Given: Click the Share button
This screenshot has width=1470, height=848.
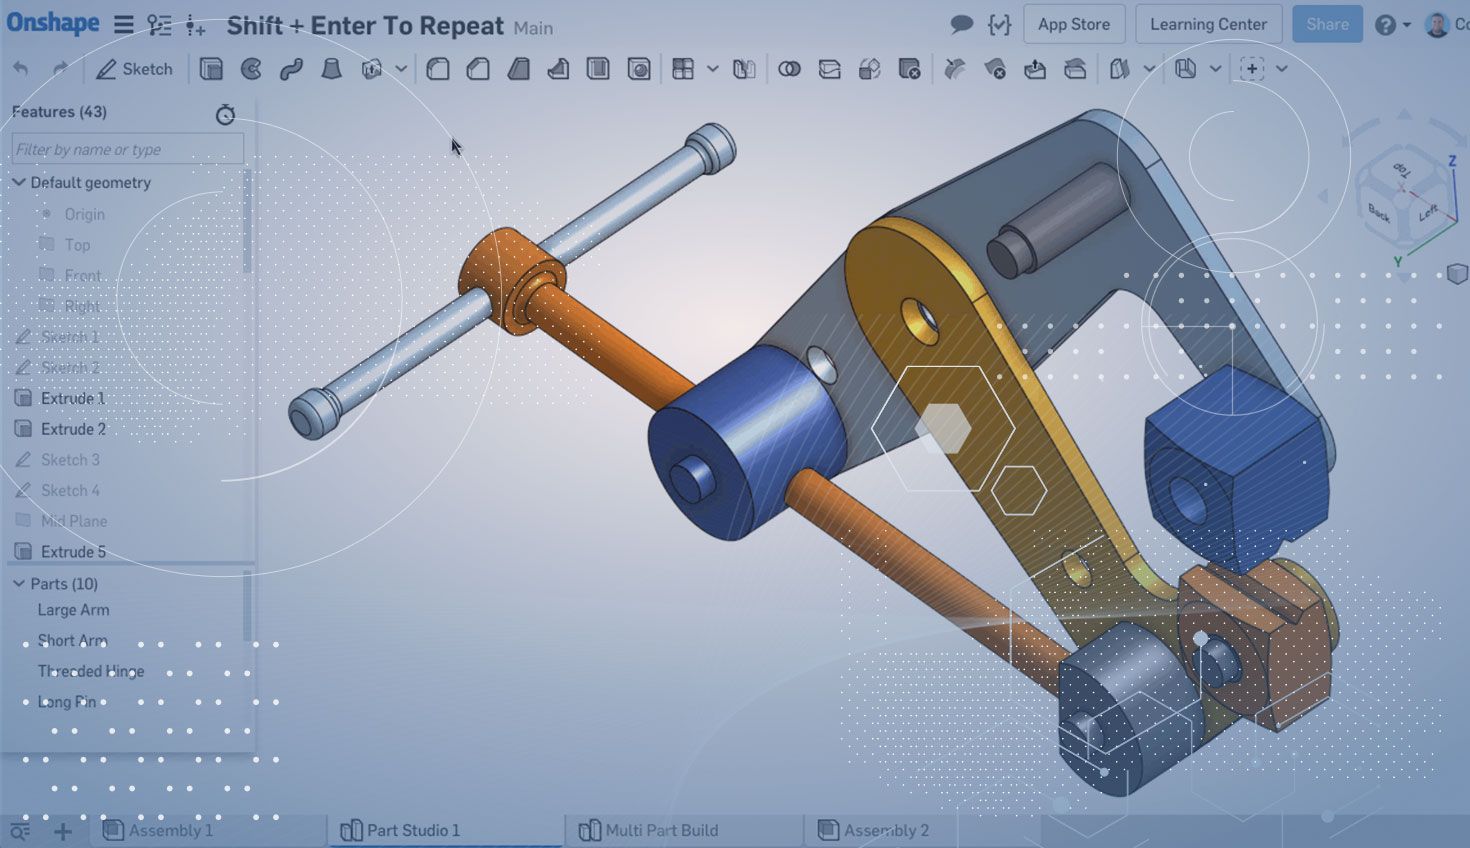Looking at the screenshot, I should (1326, 25).
